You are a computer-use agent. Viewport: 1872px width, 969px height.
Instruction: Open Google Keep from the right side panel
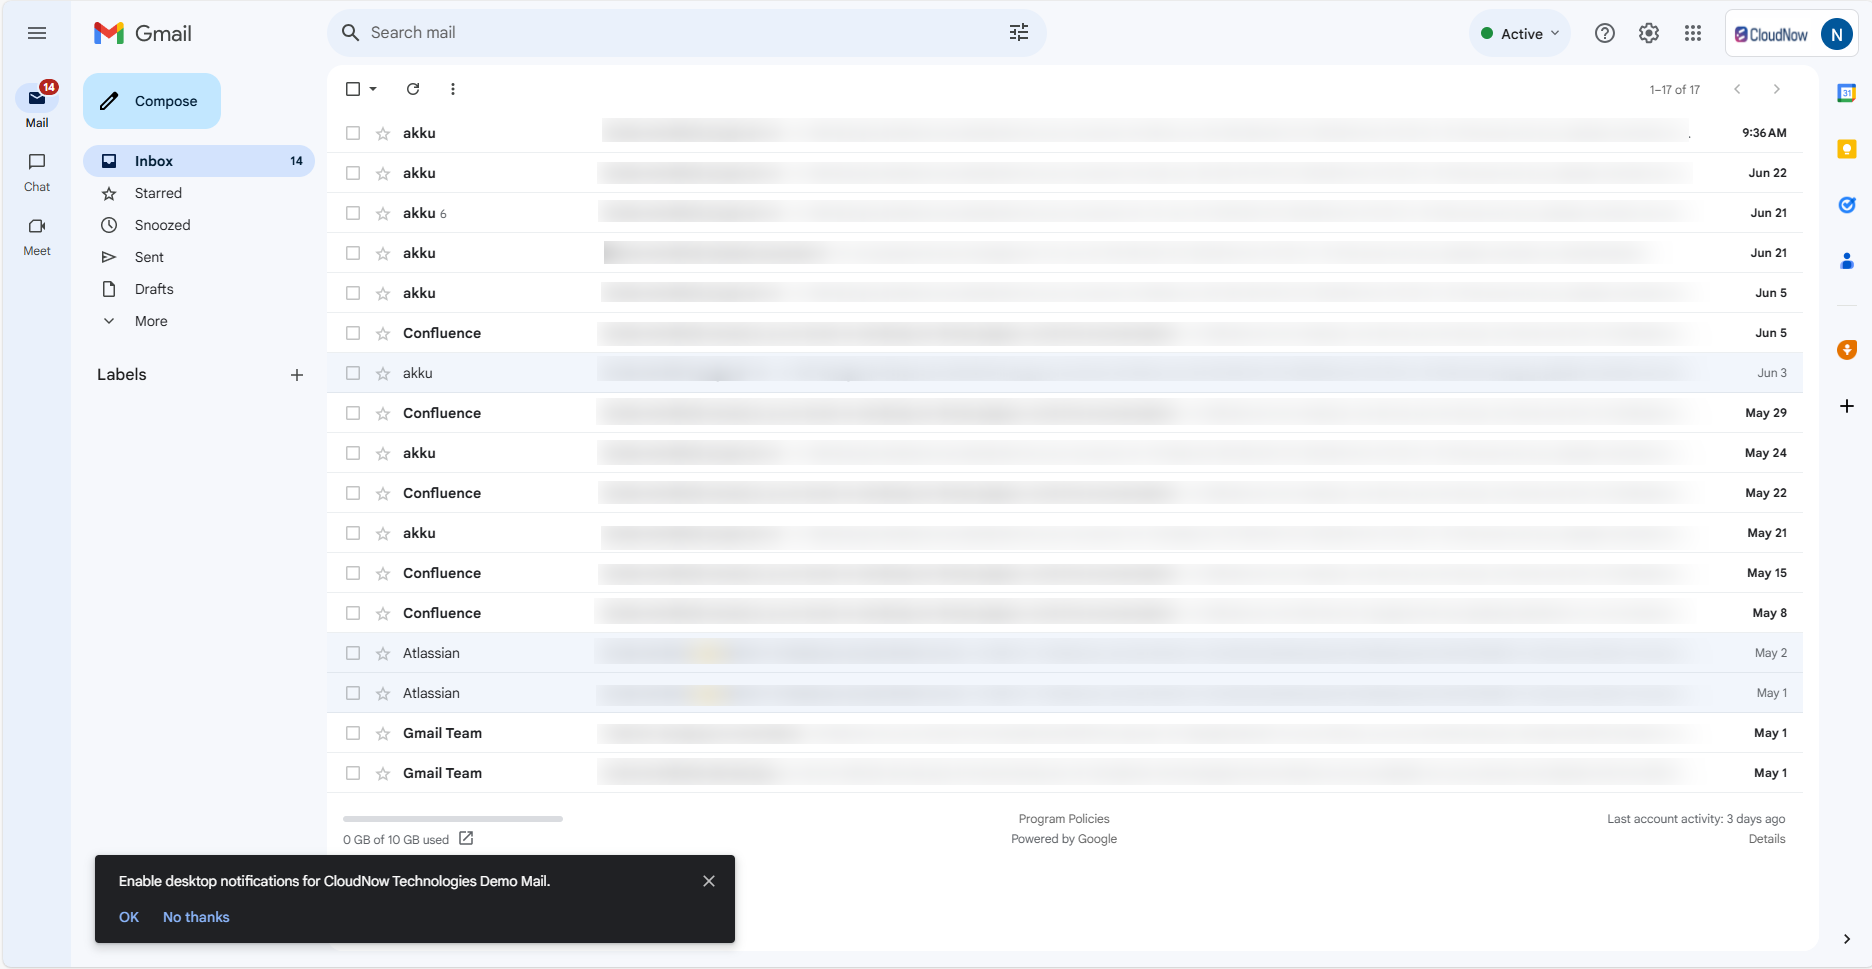tap(1847, 149)
